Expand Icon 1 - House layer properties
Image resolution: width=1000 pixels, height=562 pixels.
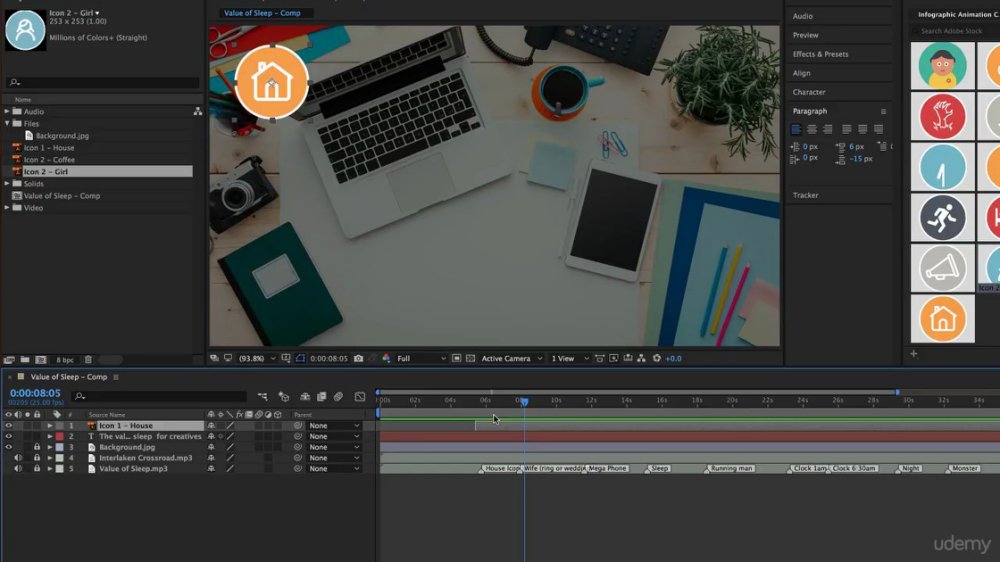click(x=50, y=425)
